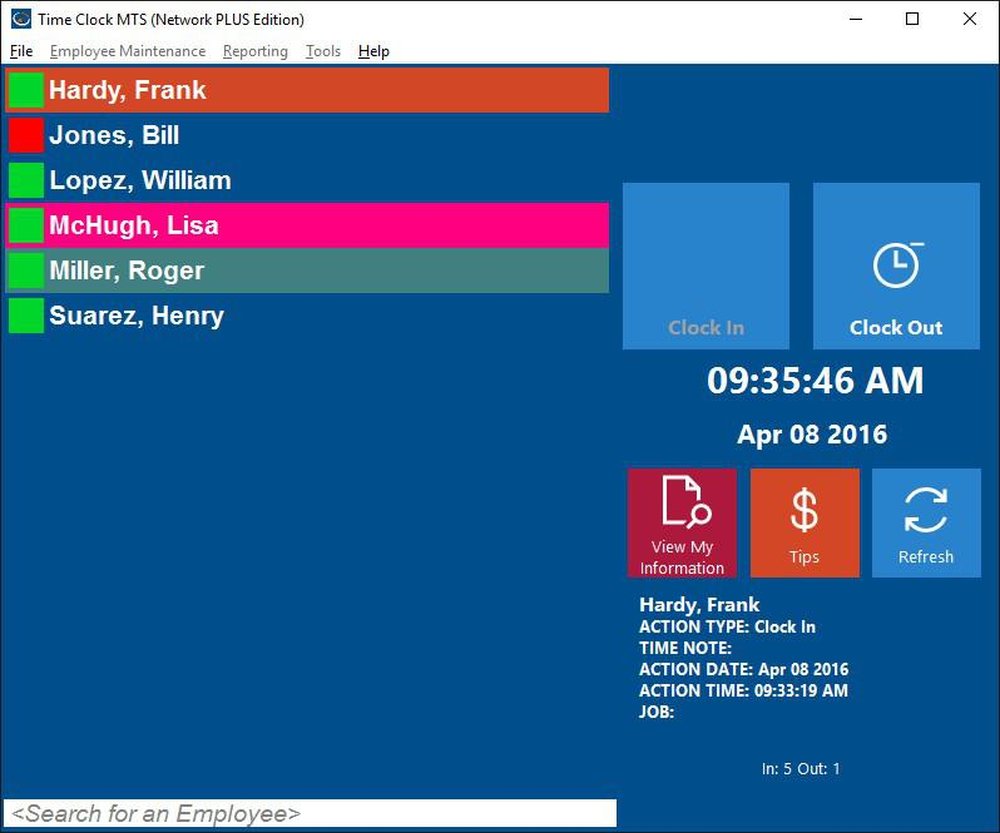
Task: Click the Time Clock MTS app icon
Action: [21, 18]
